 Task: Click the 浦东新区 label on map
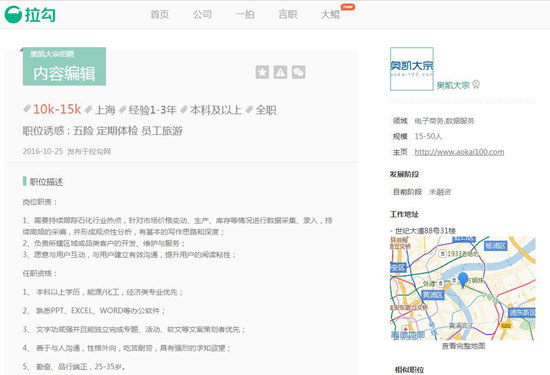pos(522,313)
